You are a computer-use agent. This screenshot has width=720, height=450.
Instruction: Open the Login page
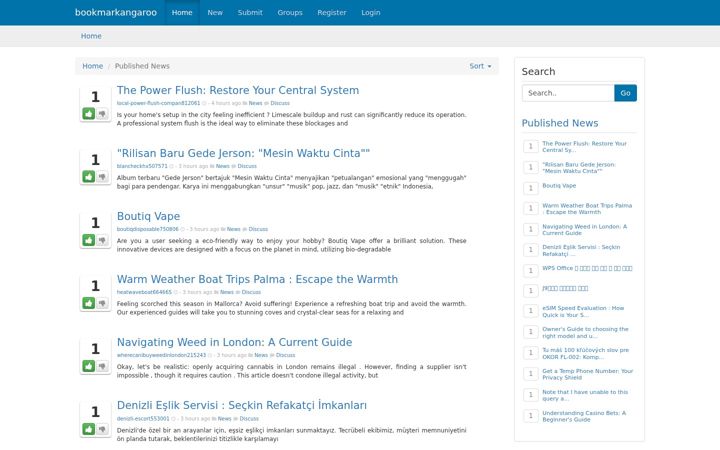click(371, 12)
